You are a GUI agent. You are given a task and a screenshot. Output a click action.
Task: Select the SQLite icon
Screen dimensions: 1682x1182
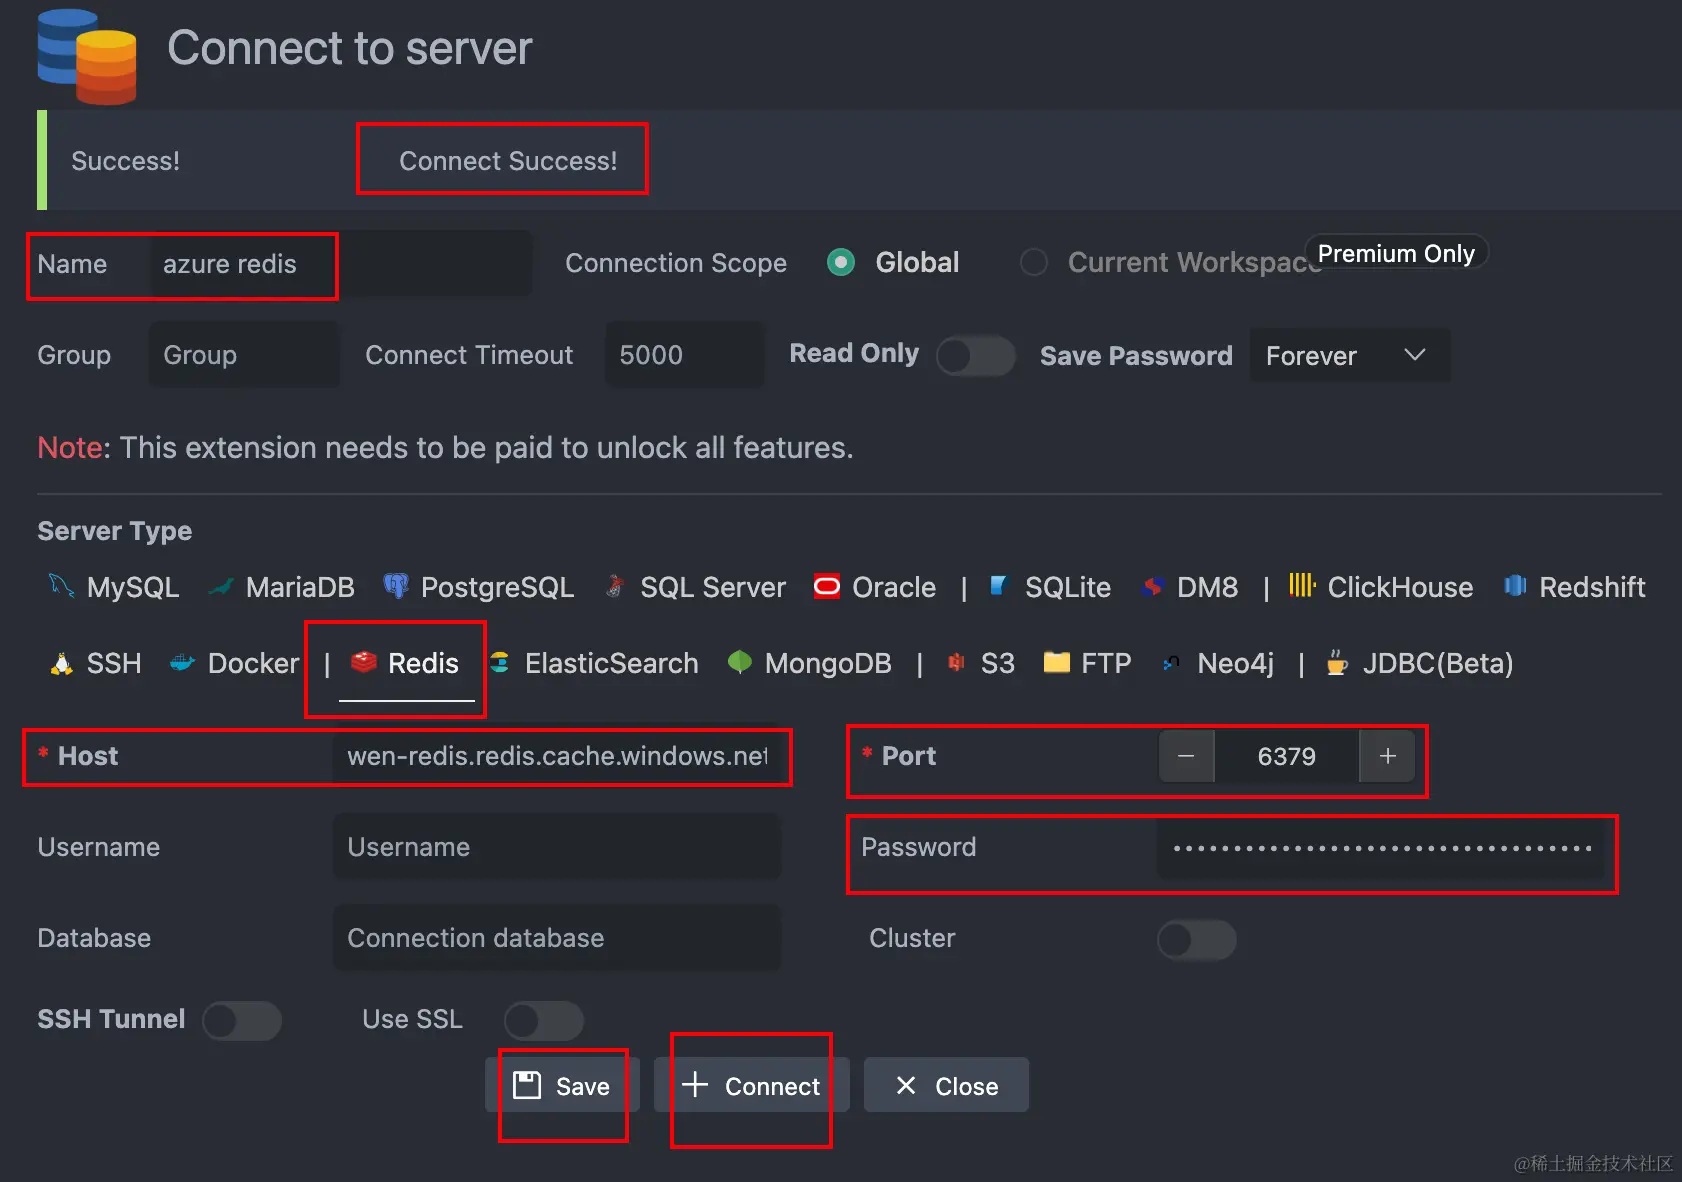998,586
